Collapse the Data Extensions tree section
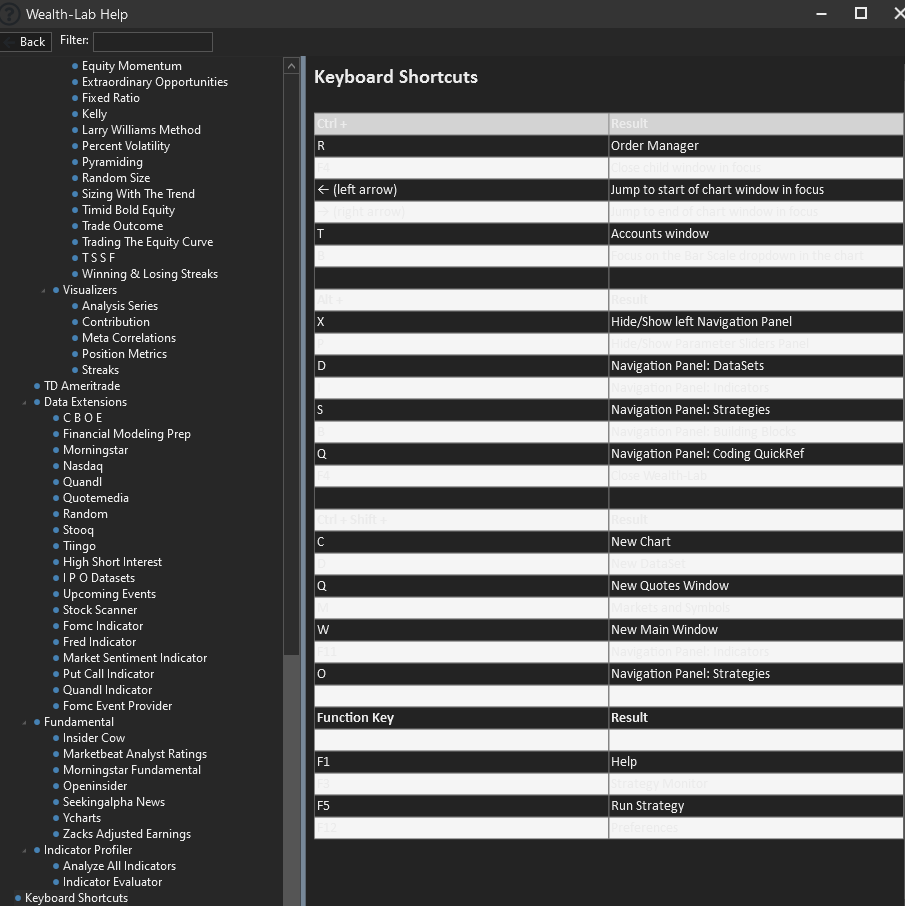The image size is (905, 906). pos(24,403)
